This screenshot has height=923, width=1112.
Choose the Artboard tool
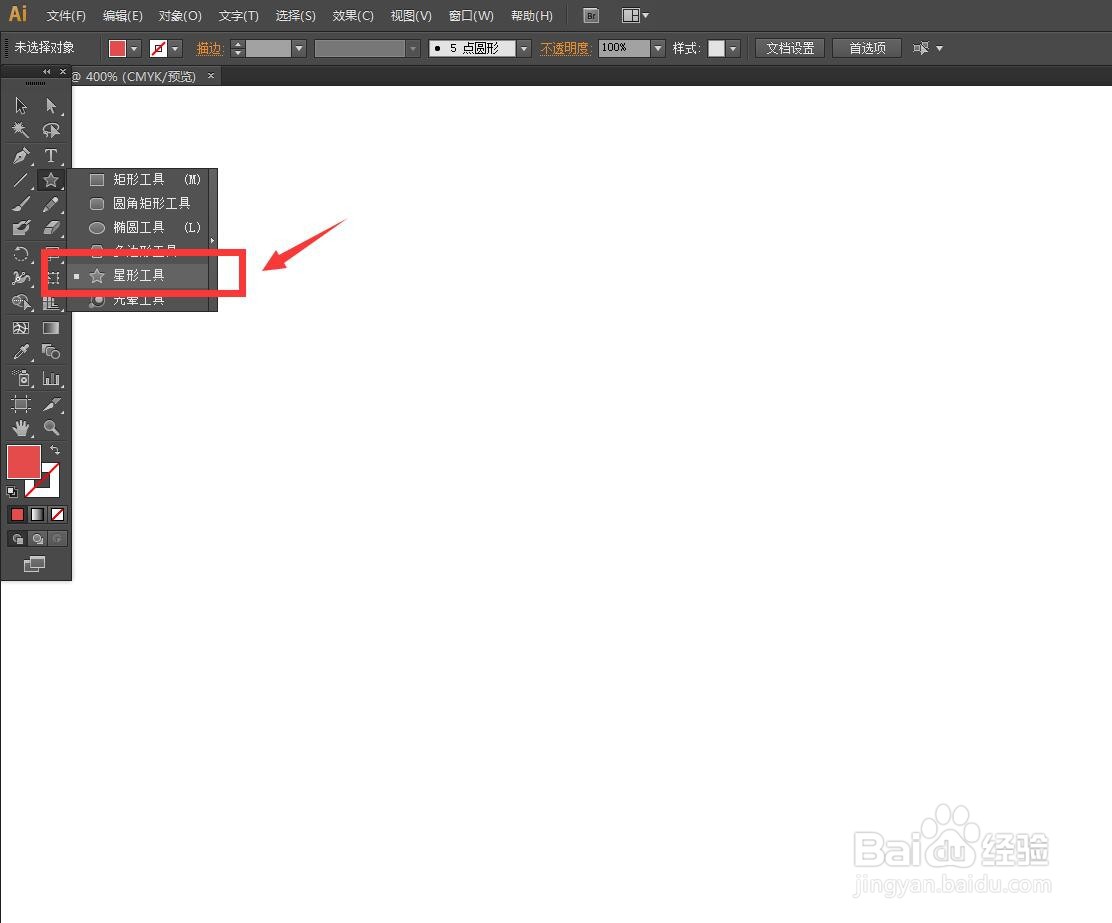(21, 404)
